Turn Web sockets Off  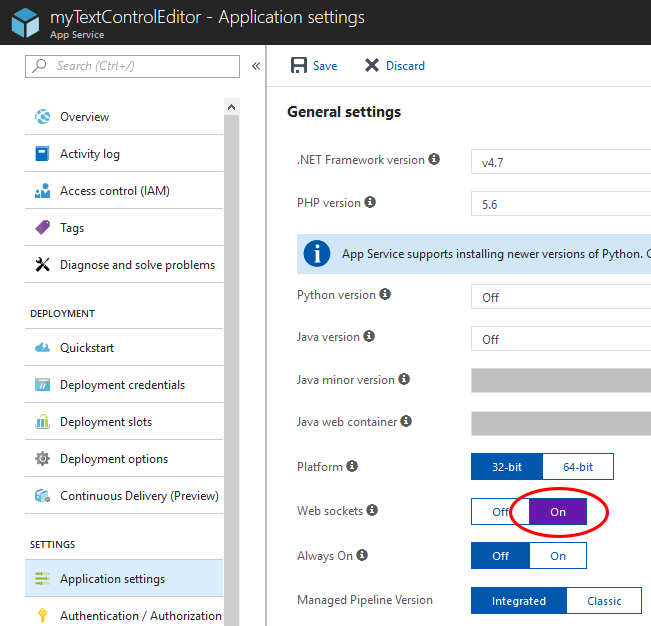pos(500,511)
